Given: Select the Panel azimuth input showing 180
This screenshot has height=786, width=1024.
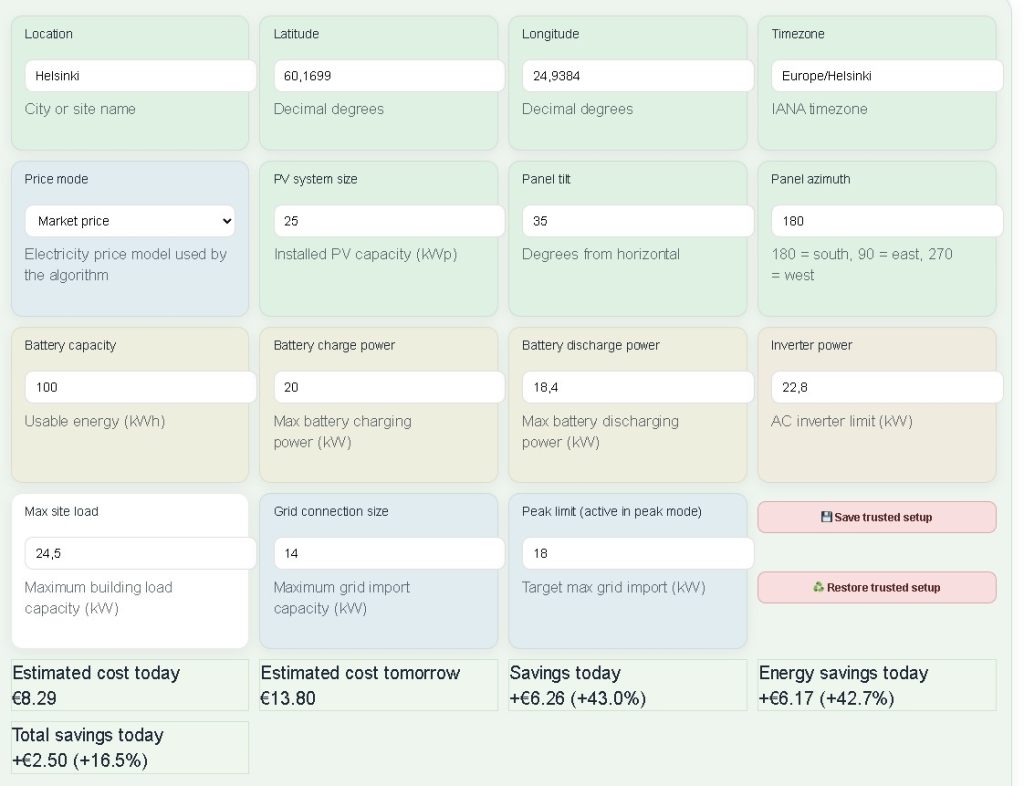Looking at the screenshot, I should click(x=887, y=221).
